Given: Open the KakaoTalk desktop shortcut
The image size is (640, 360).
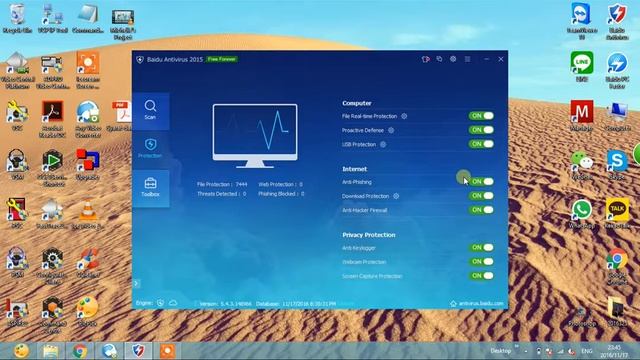Looking at the screenshot, I should 618,214.
